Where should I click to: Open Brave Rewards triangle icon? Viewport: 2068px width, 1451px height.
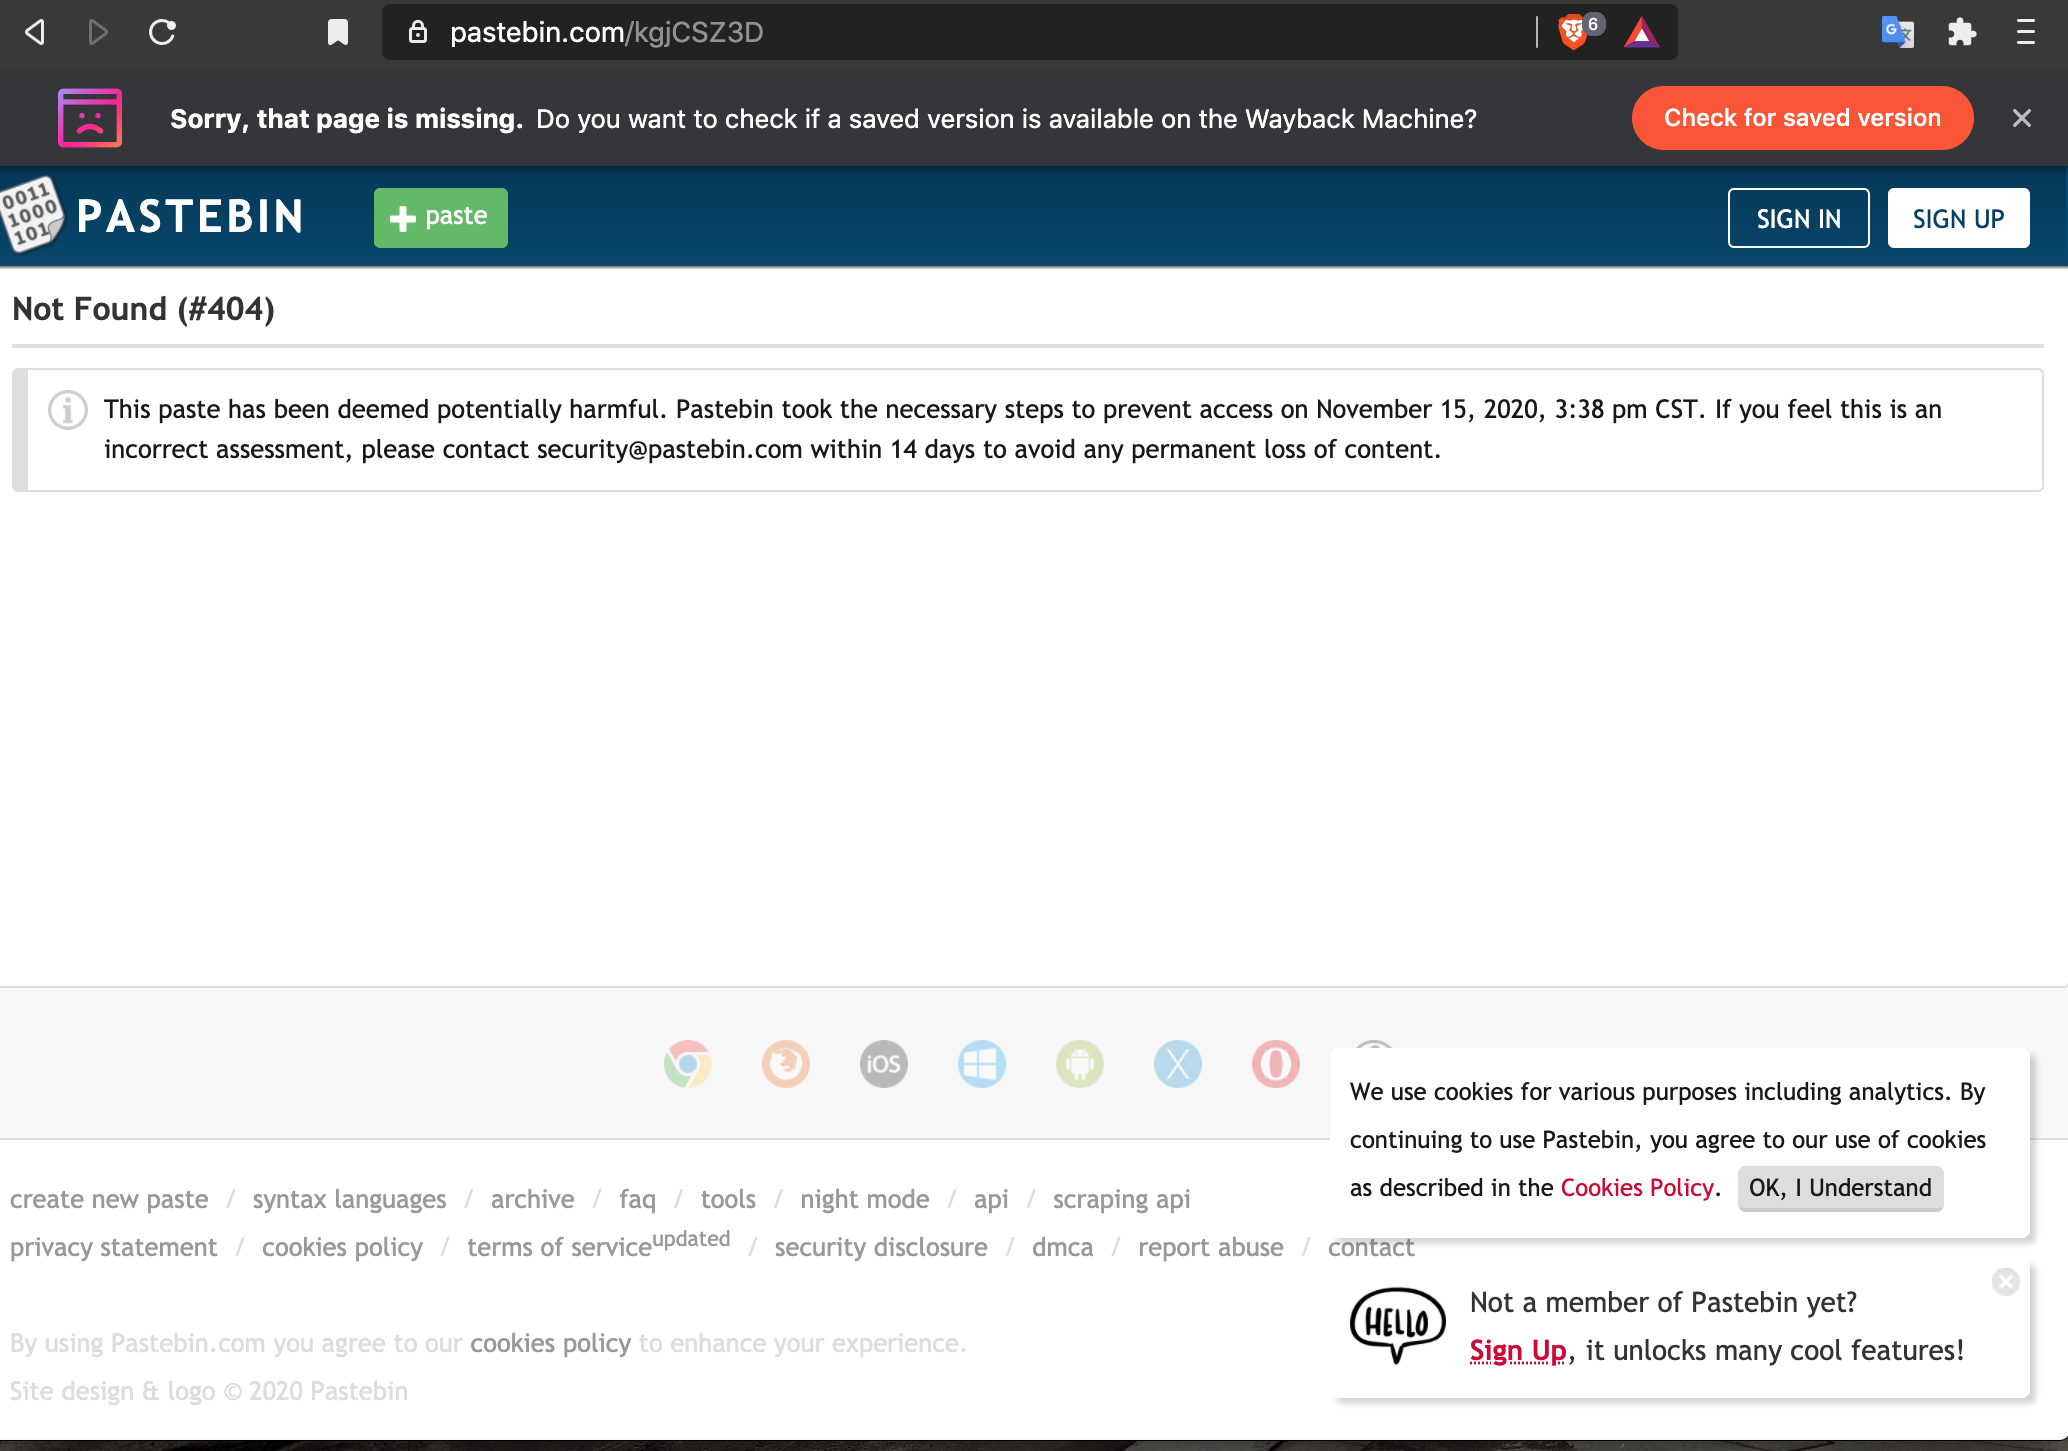1641,33
